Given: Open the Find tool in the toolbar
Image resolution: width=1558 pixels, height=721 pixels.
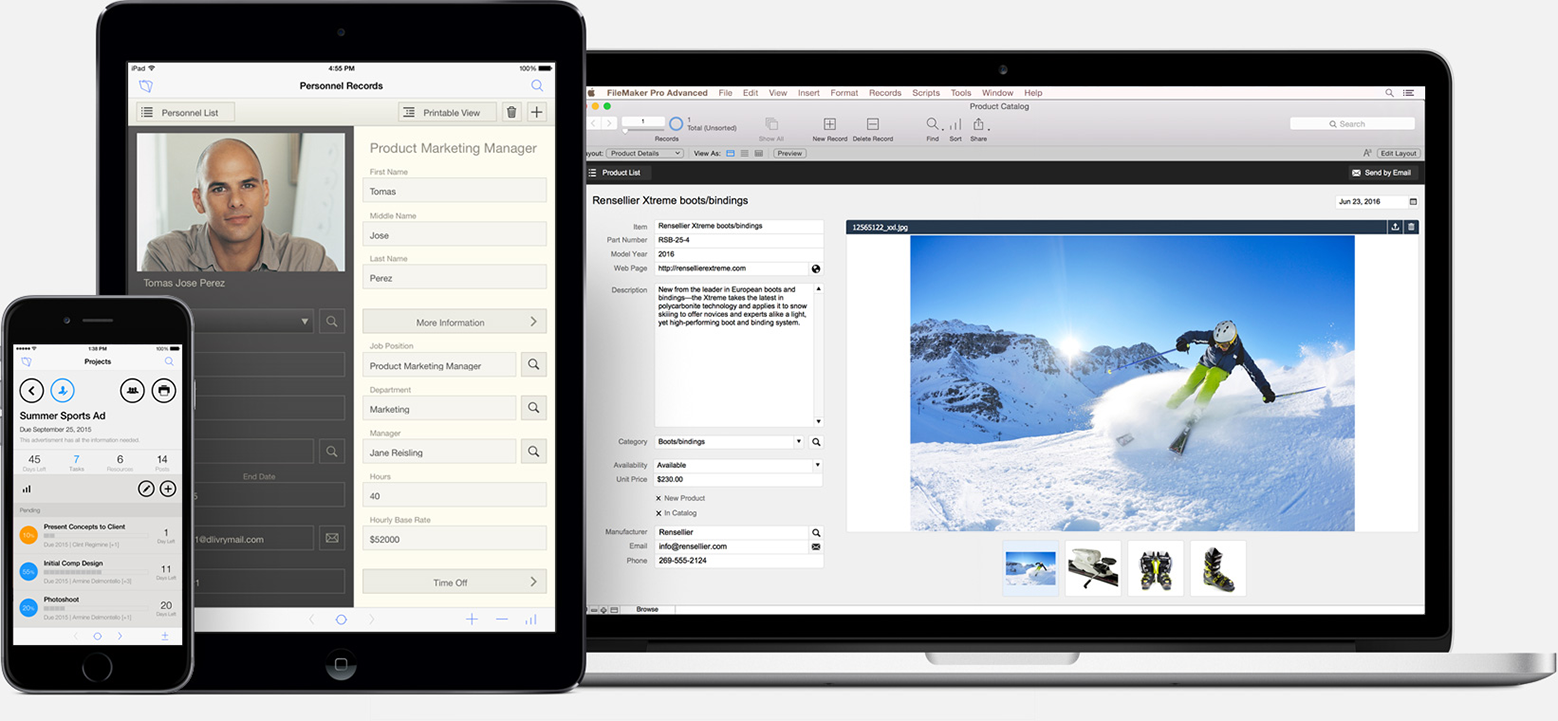Looking at the screenshot, I should coord(932,125).
